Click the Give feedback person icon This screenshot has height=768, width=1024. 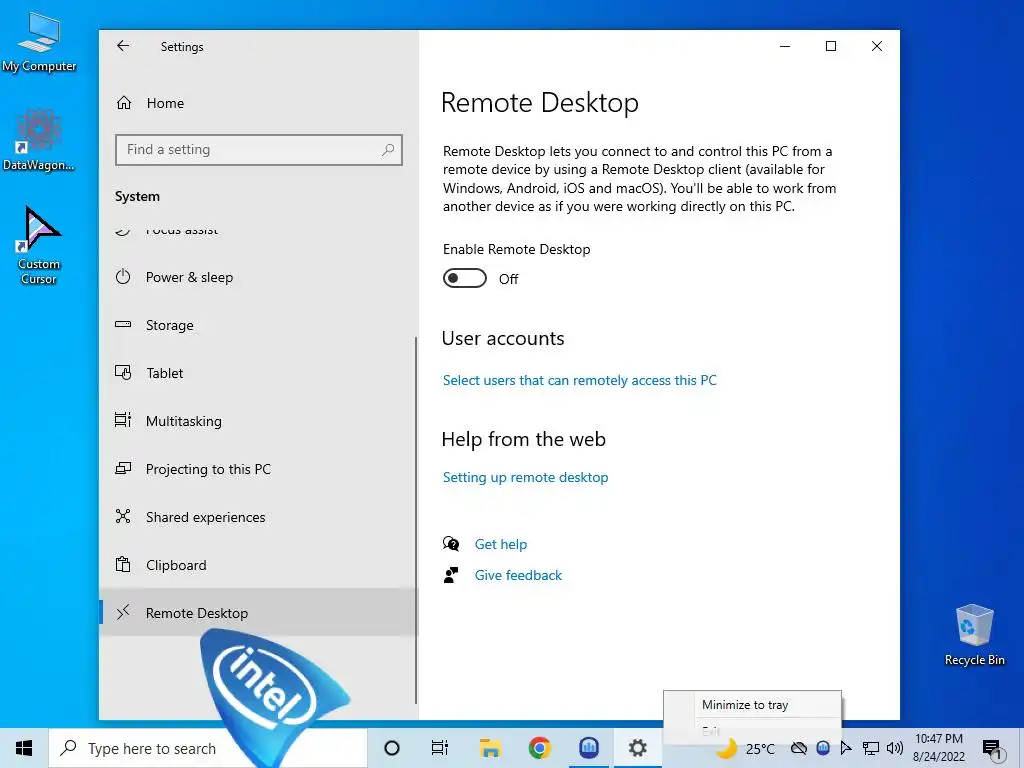[451, 575]
